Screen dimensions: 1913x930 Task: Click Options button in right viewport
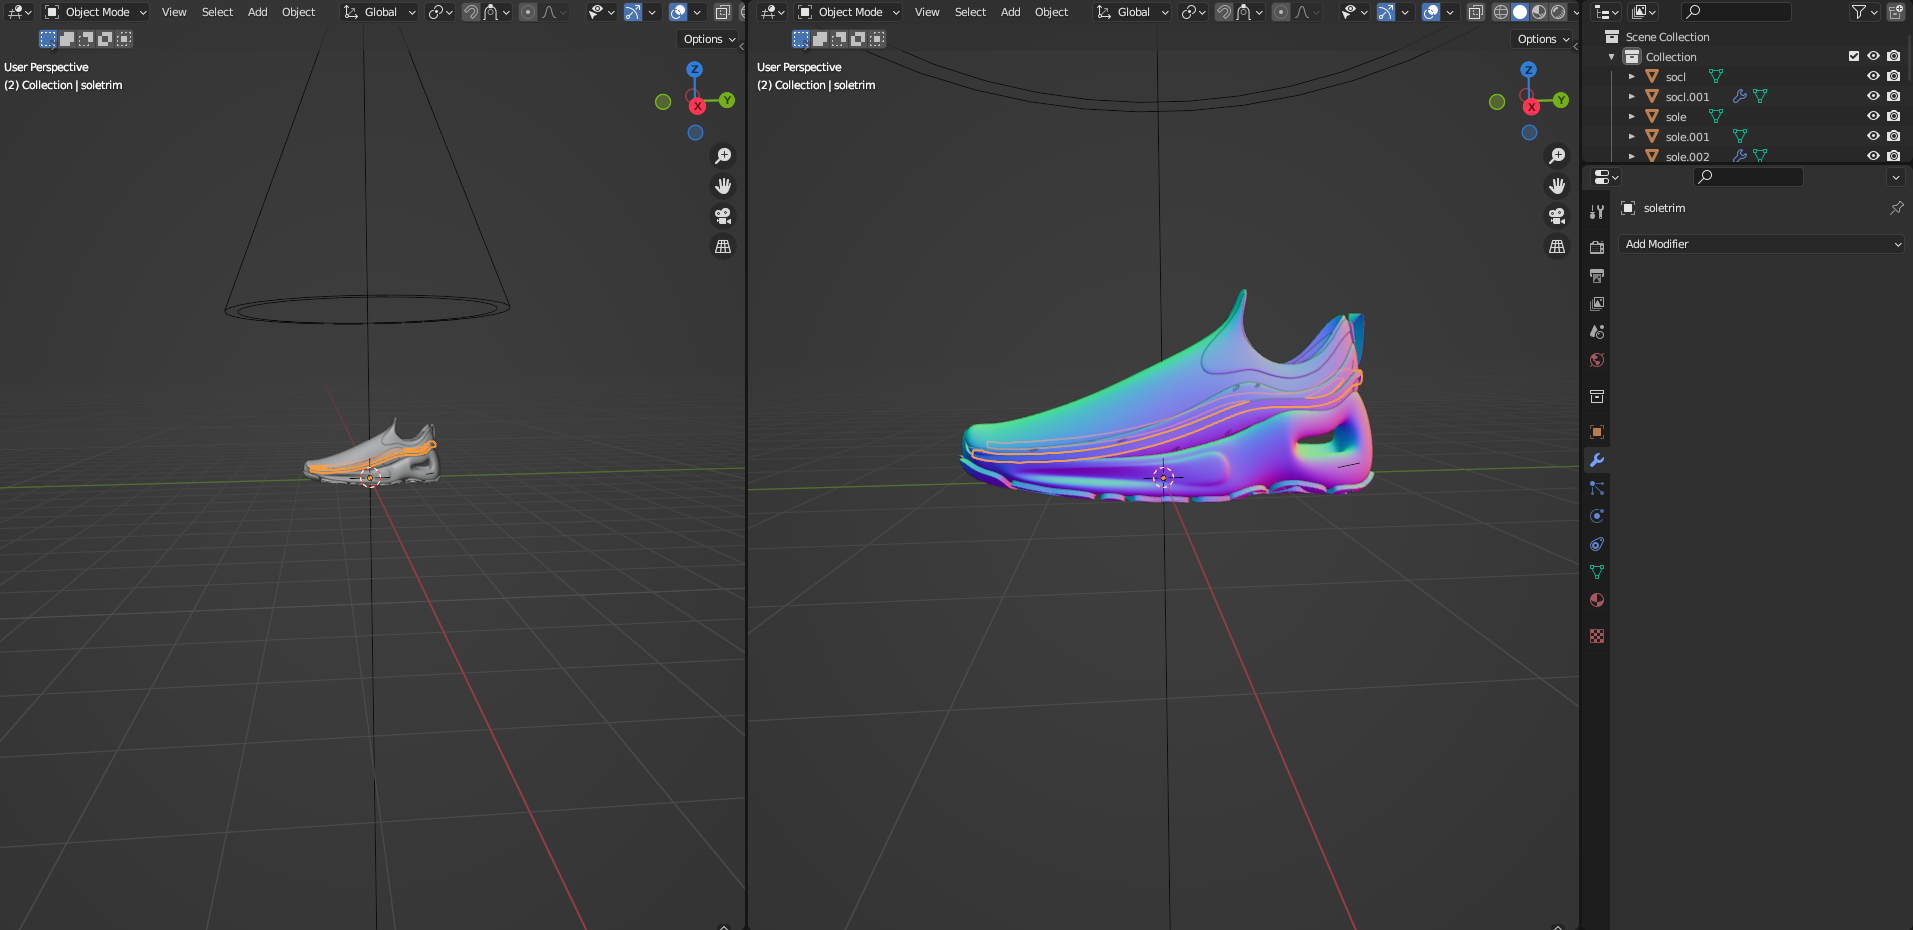[x=1541, y=39]
